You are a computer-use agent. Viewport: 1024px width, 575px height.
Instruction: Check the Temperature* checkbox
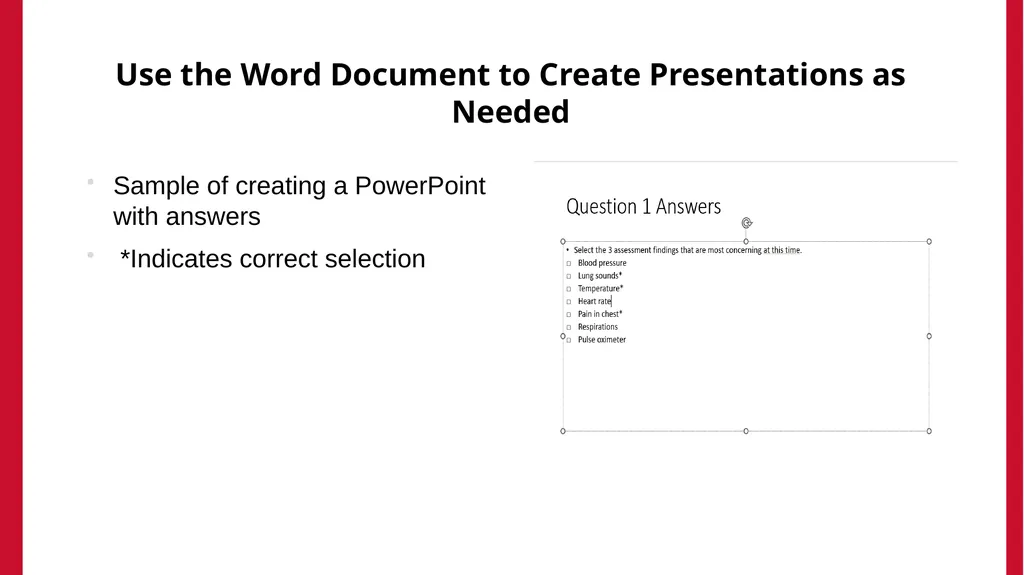click(569, 289)
